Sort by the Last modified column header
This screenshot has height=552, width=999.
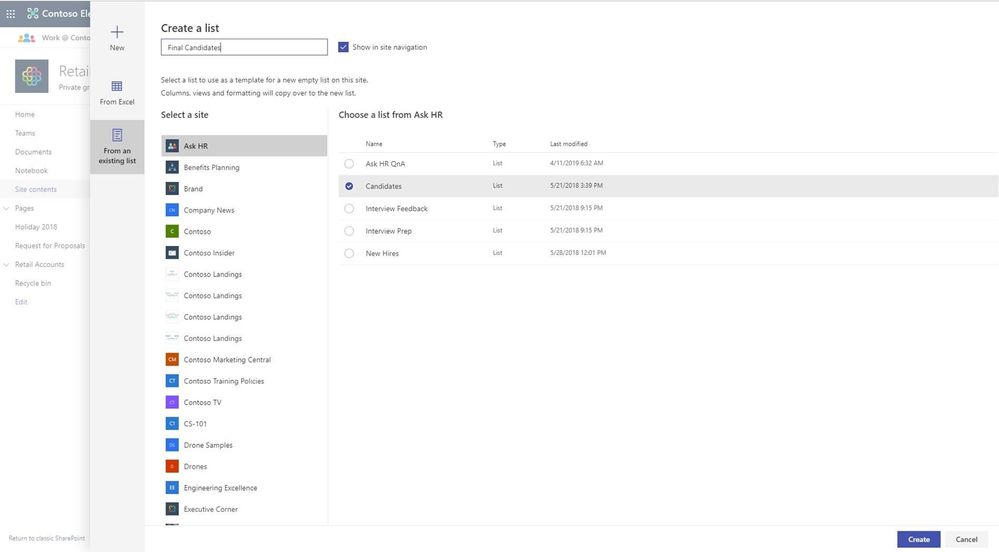click(569, 144)
